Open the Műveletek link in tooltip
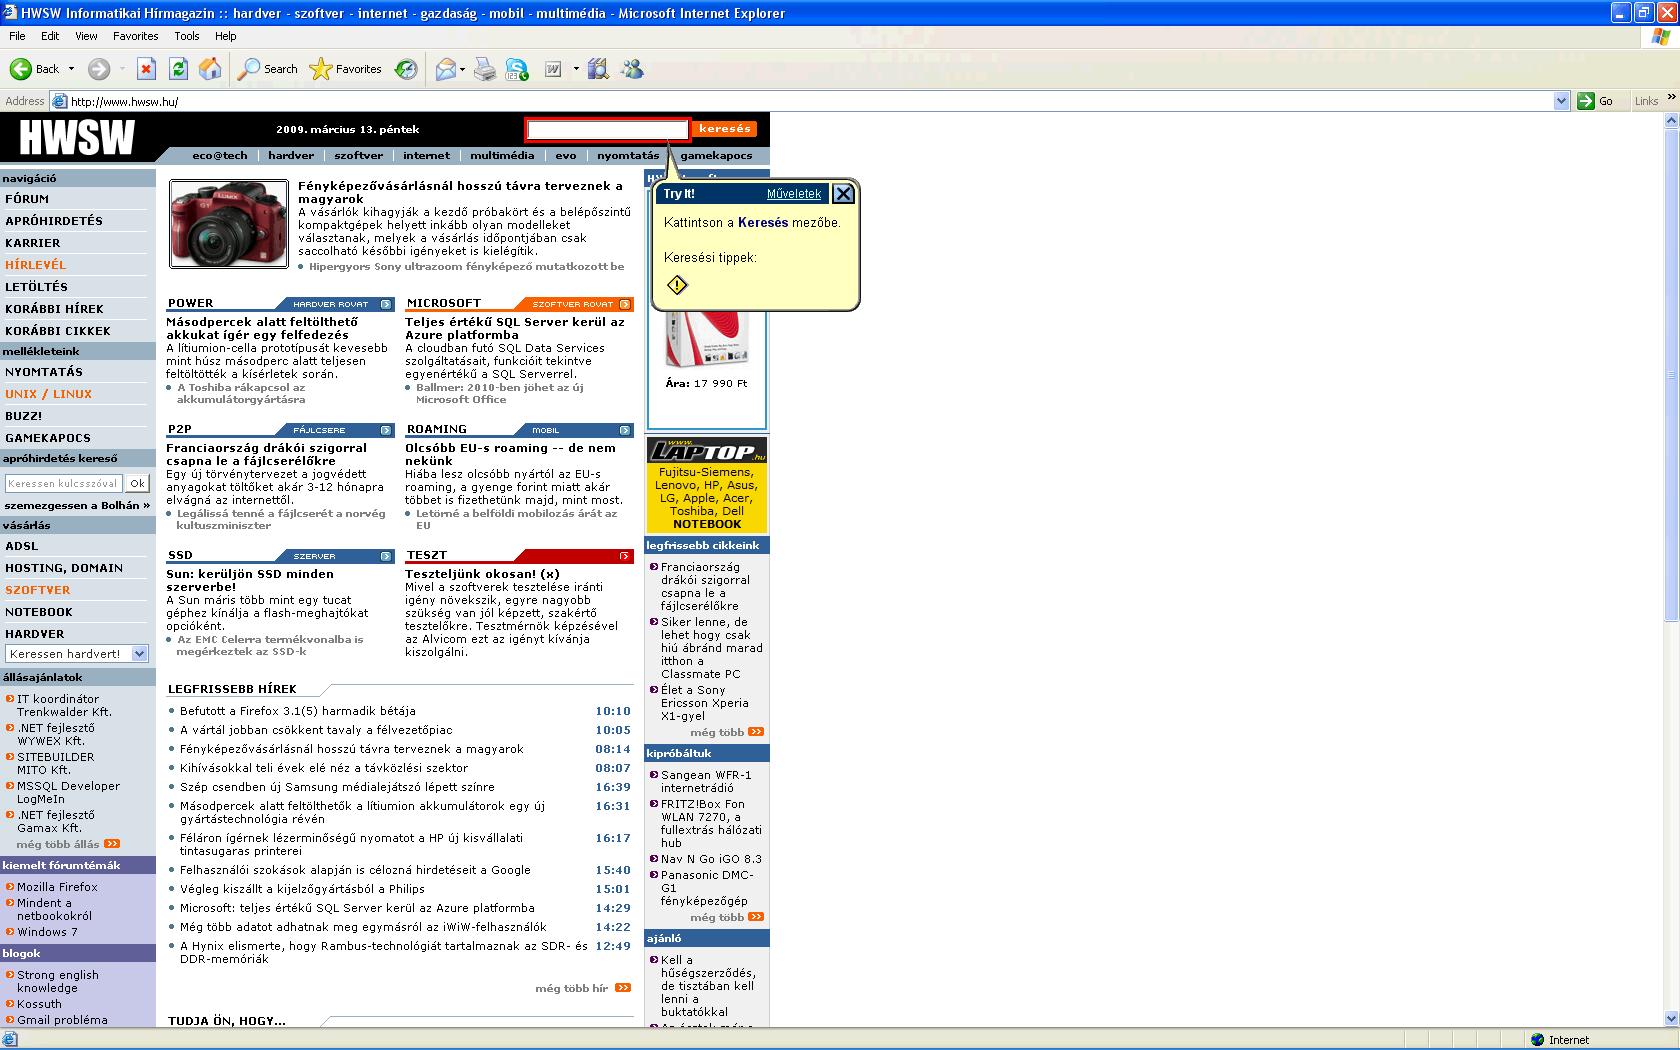The width and height of the screenshot is (1680, 1050). [794, 194]
